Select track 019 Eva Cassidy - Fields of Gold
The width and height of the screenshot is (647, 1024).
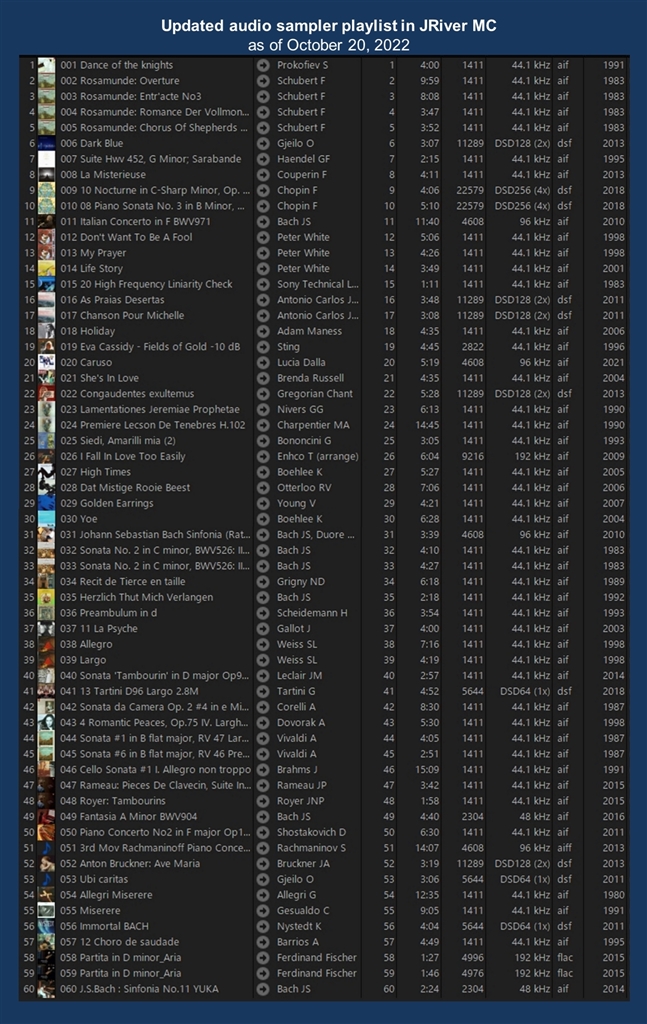point(150,347)
